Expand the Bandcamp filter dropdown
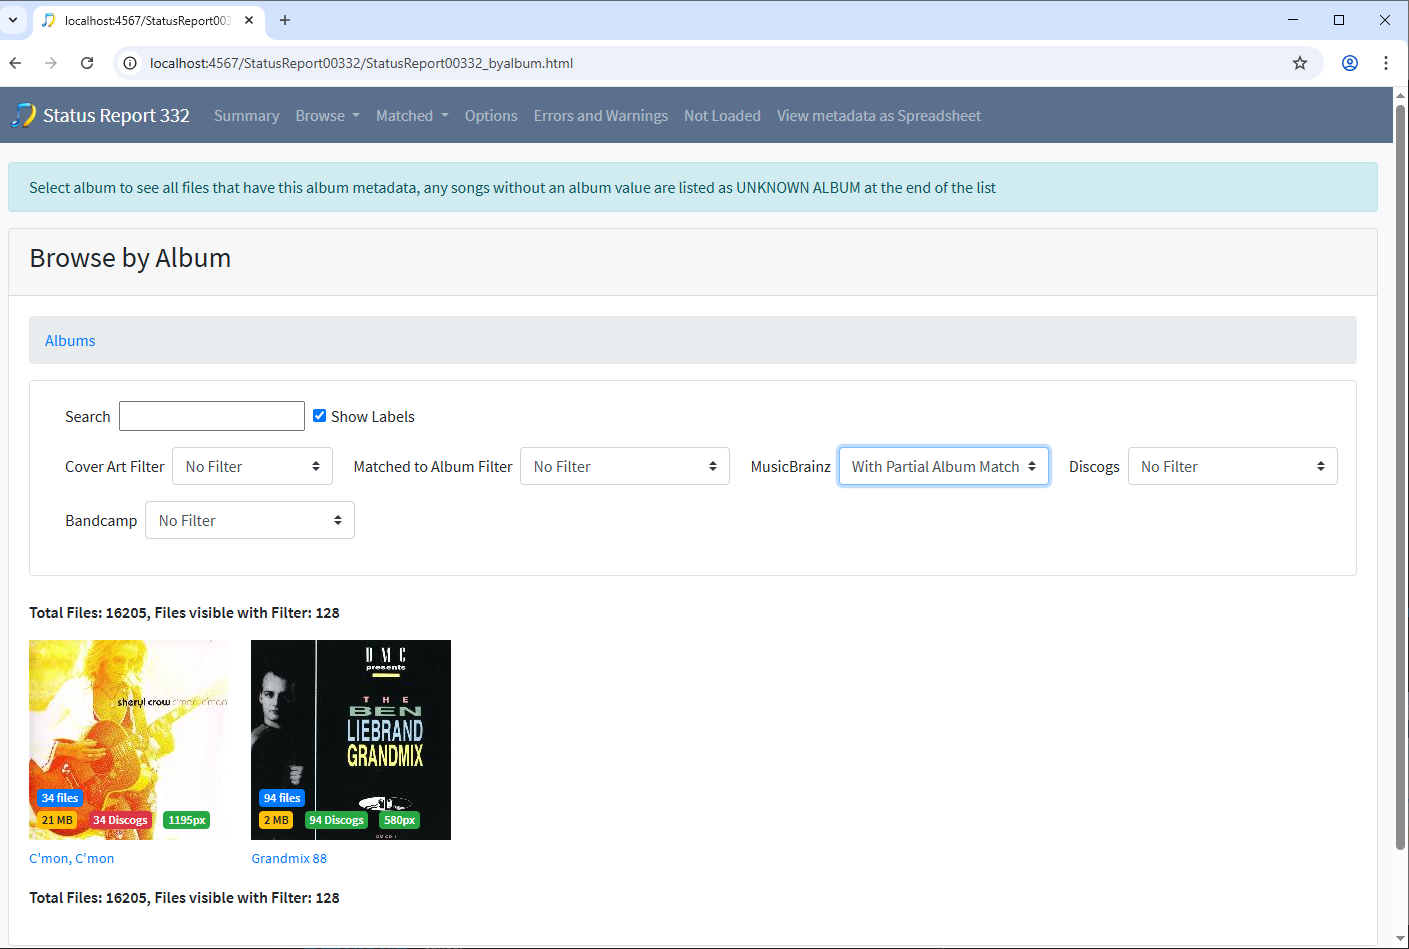This screenshot has height=949, width=1409. coord(250,520)
